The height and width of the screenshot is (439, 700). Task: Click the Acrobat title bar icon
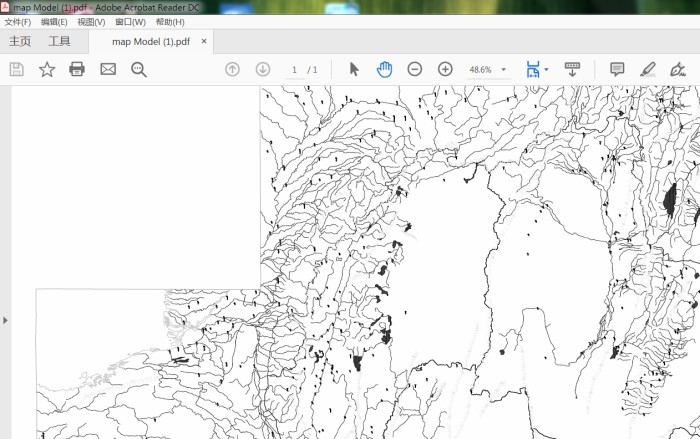pos(5,7)
